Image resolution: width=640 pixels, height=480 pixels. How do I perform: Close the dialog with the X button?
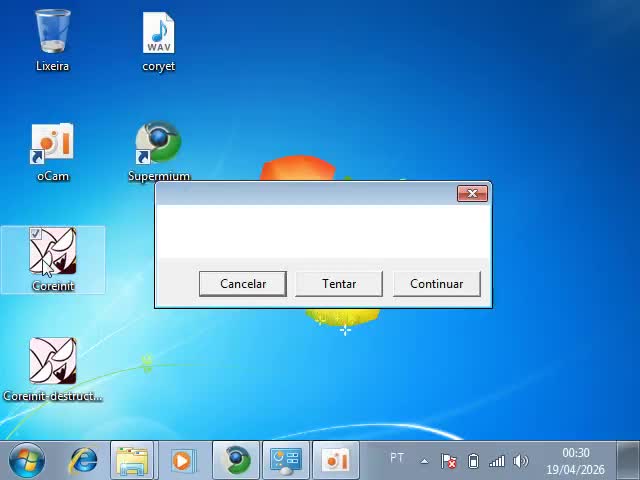[472, 193]
